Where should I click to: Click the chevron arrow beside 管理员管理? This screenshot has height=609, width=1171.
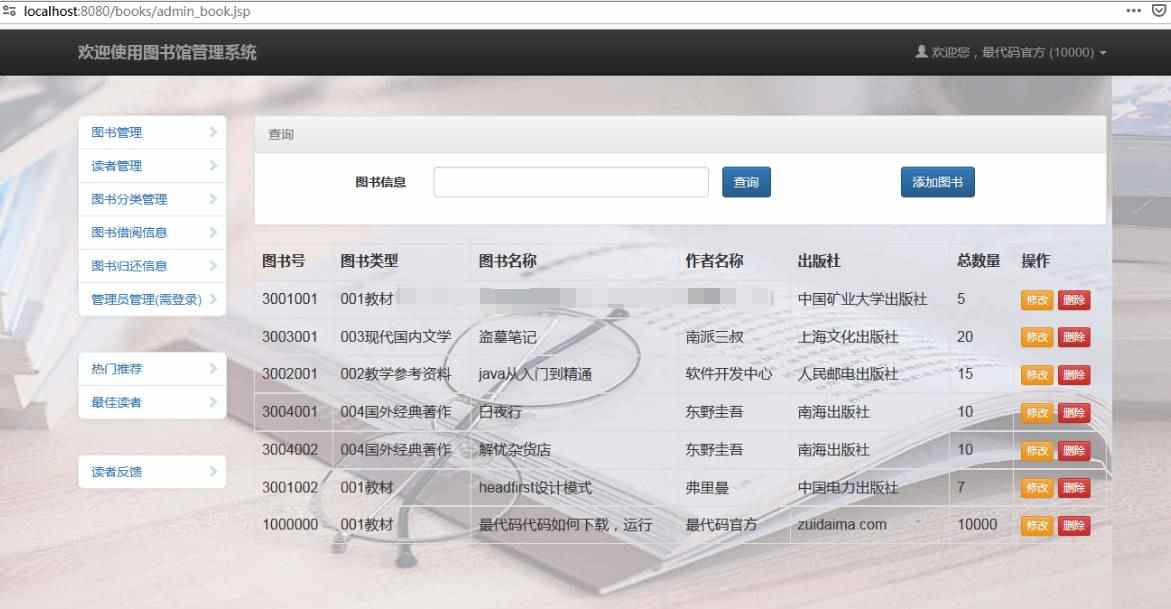[x=213, y=299]
